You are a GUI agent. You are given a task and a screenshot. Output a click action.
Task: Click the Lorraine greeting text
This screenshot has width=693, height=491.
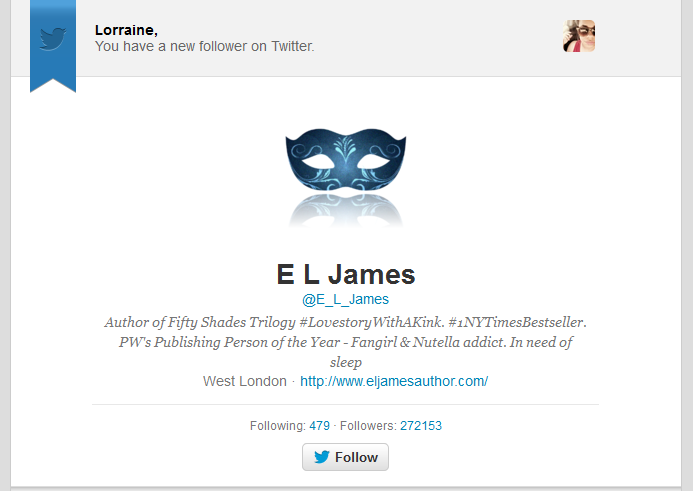click(126, 30)
